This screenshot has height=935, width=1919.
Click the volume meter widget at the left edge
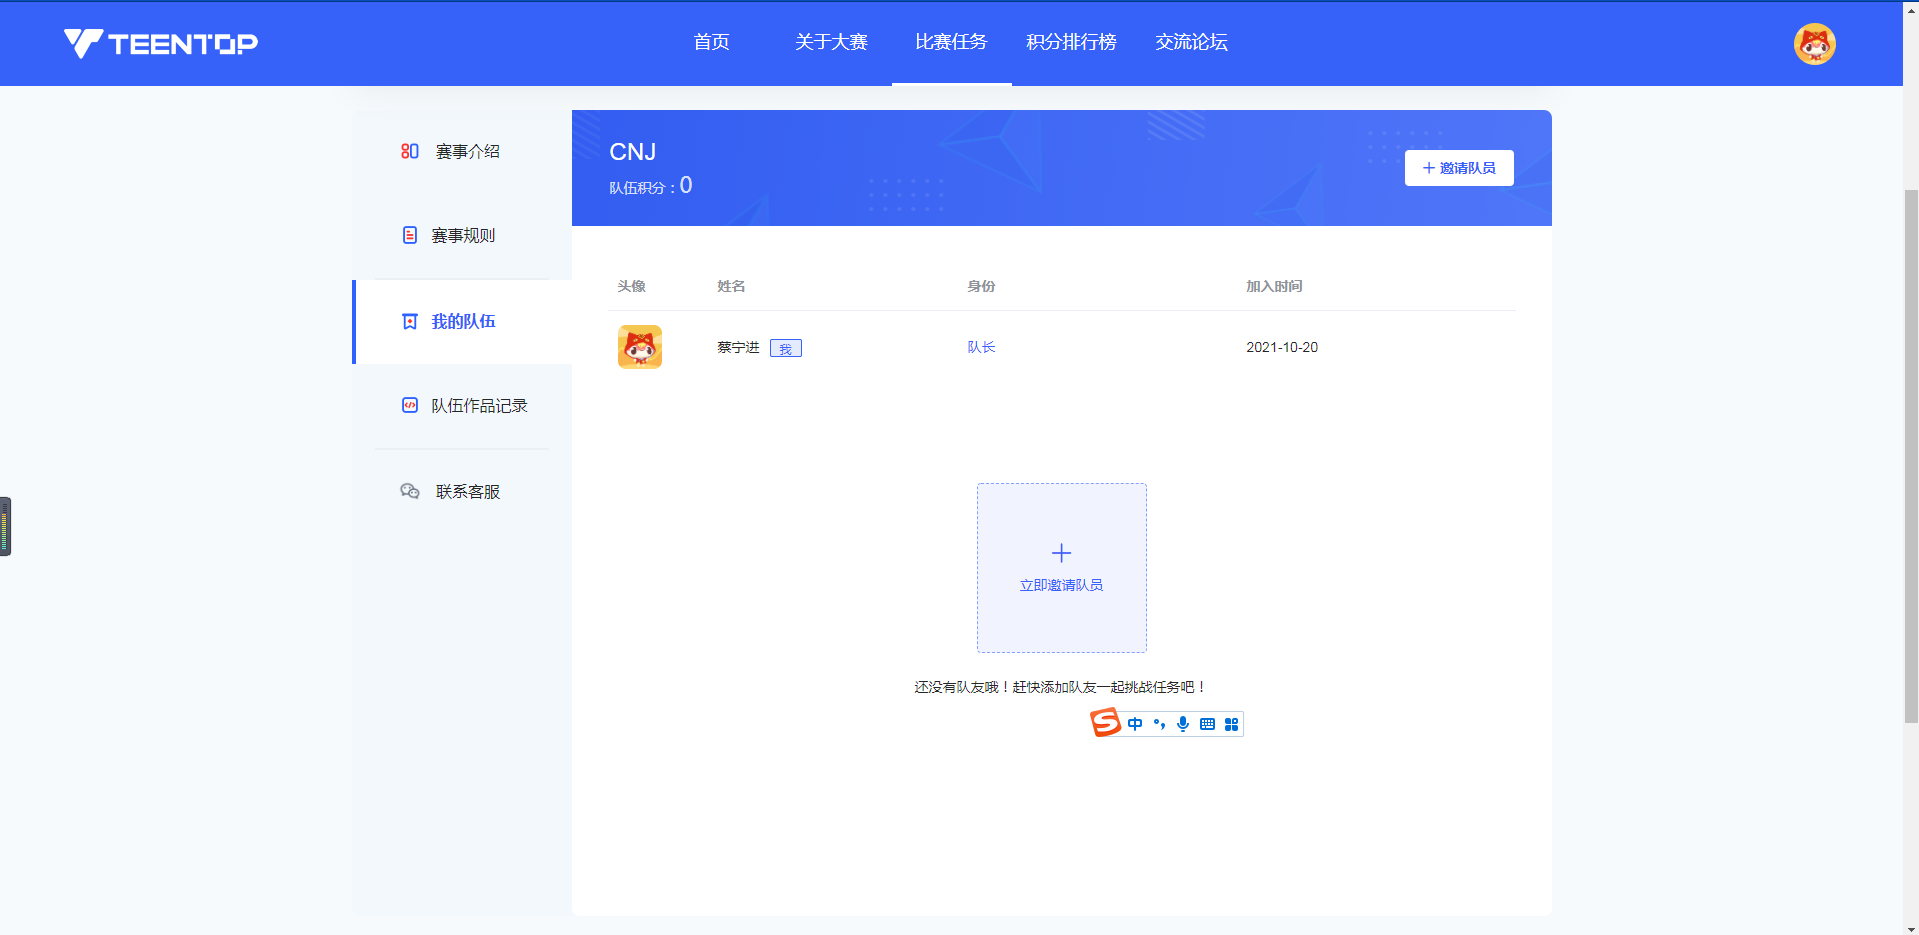5,526
